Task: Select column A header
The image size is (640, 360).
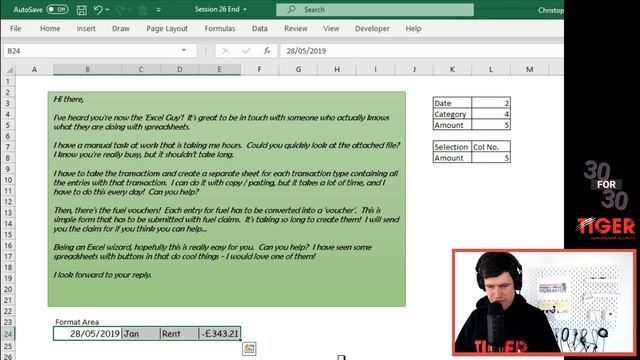Action: point(34,70)
